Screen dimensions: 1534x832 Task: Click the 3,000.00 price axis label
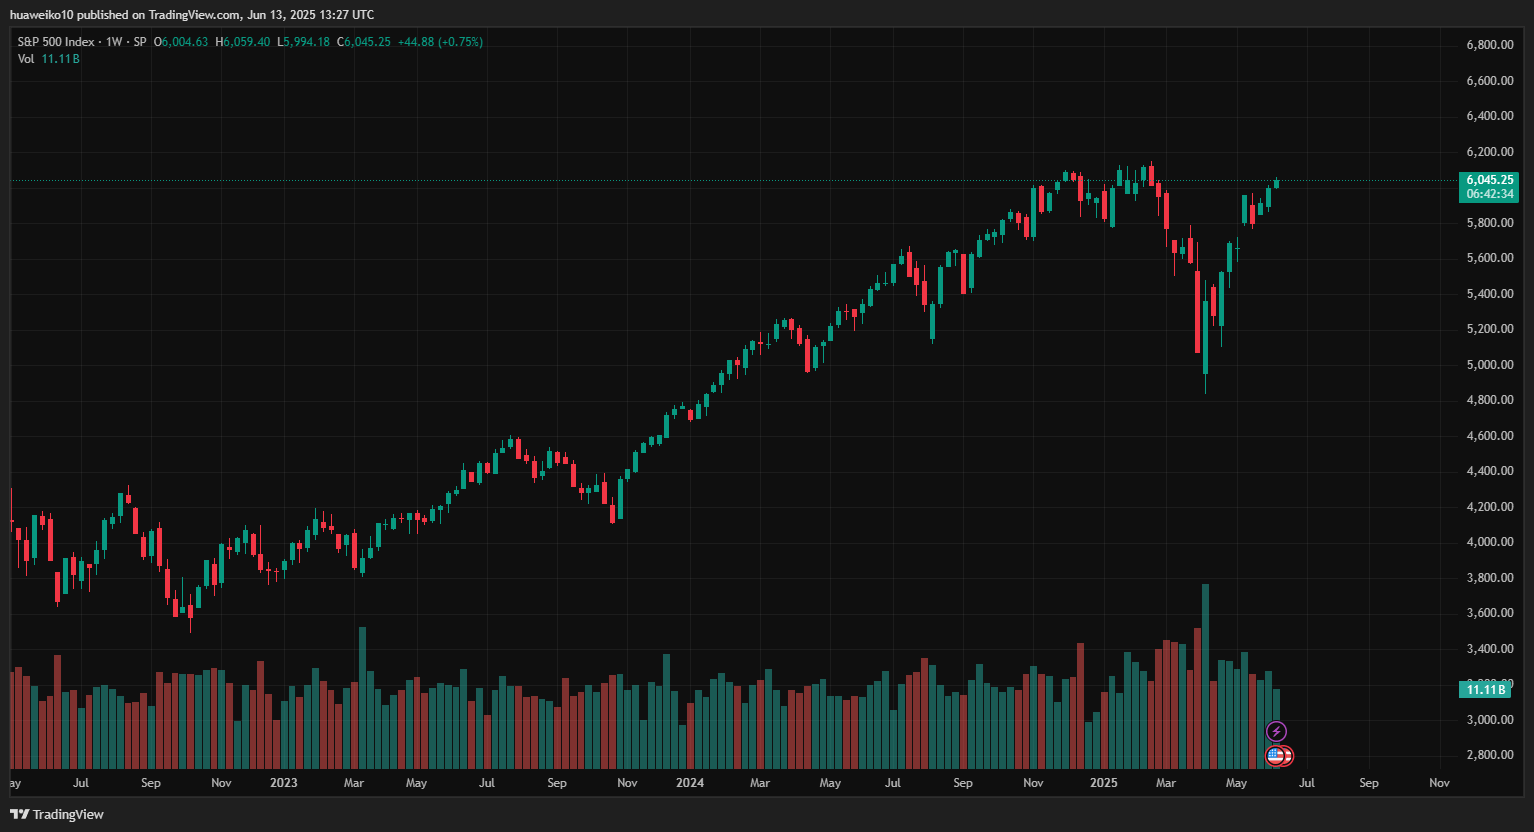1489,720
